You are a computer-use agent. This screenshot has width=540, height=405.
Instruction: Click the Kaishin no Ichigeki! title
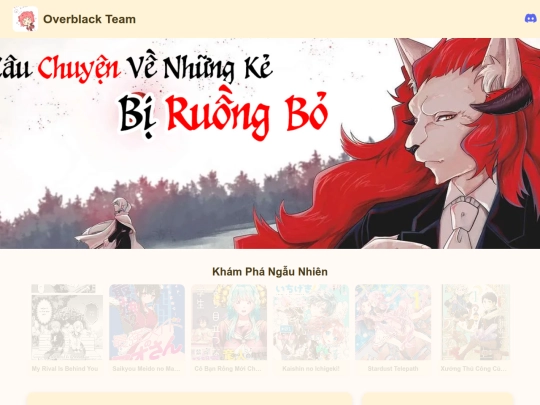click(x=311, y=368)
